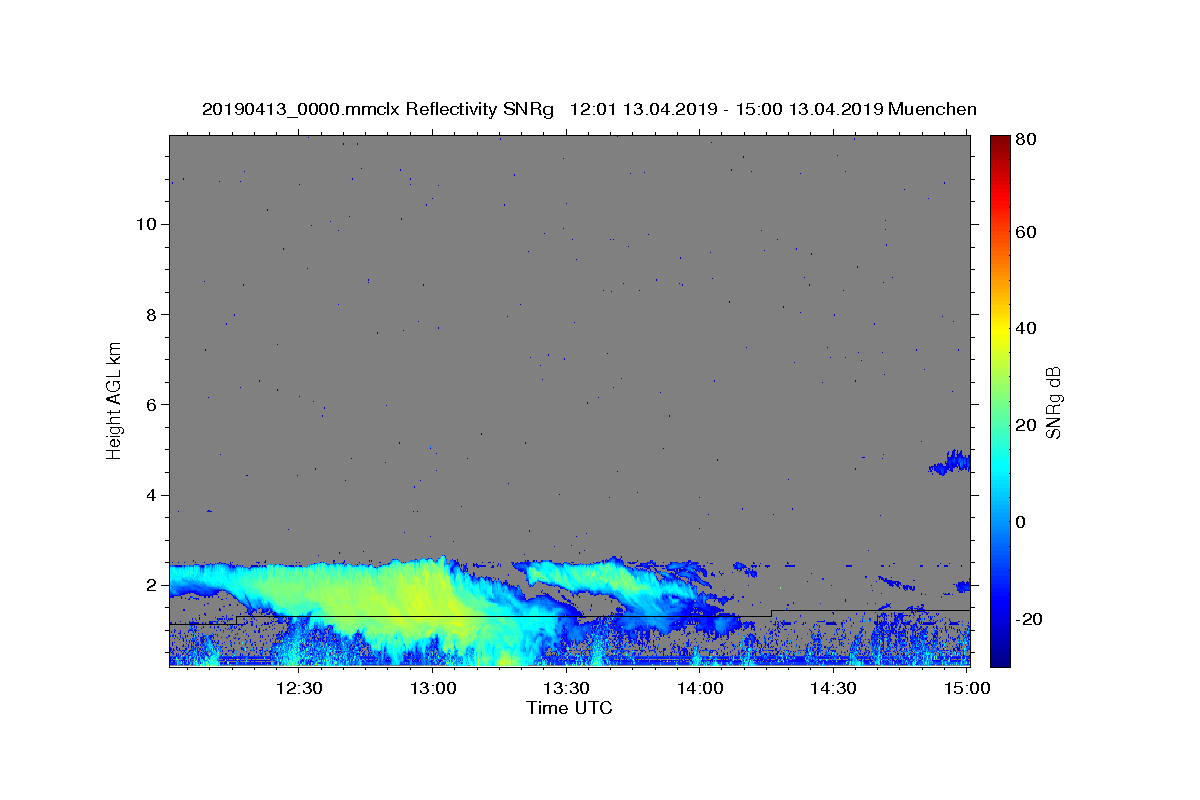Click the plot title text 20190413_0000.mmclx
The width and height of the screenshot is (1200, 800).
tap(284, 109)
